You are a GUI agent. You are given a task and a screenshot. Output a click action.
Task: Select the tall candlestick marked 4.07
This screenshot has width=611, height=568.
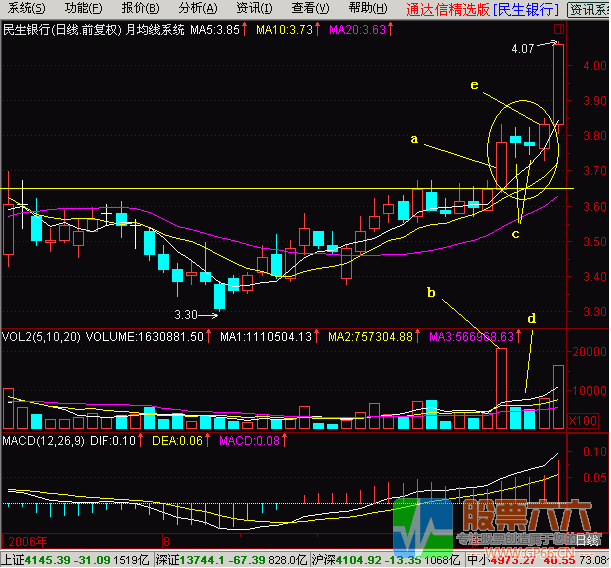click(558, 84)
